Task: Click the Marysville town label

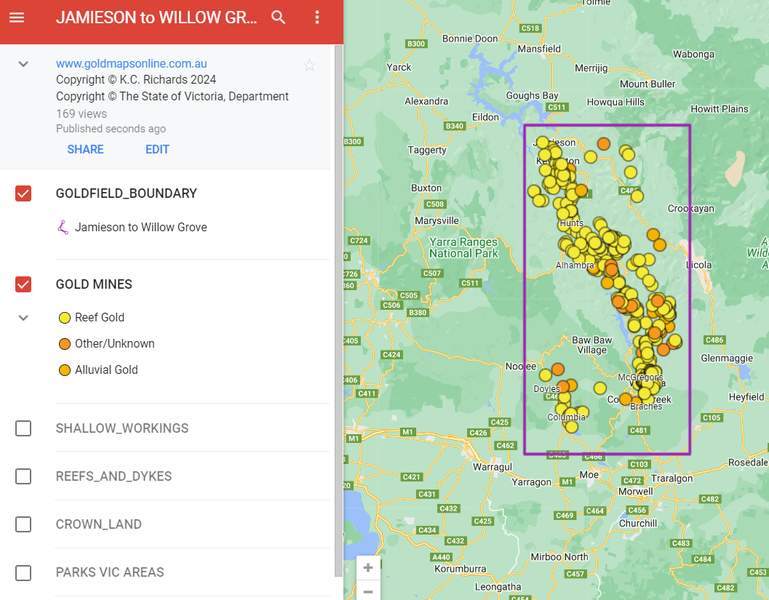Action: (x=436, y=221)
